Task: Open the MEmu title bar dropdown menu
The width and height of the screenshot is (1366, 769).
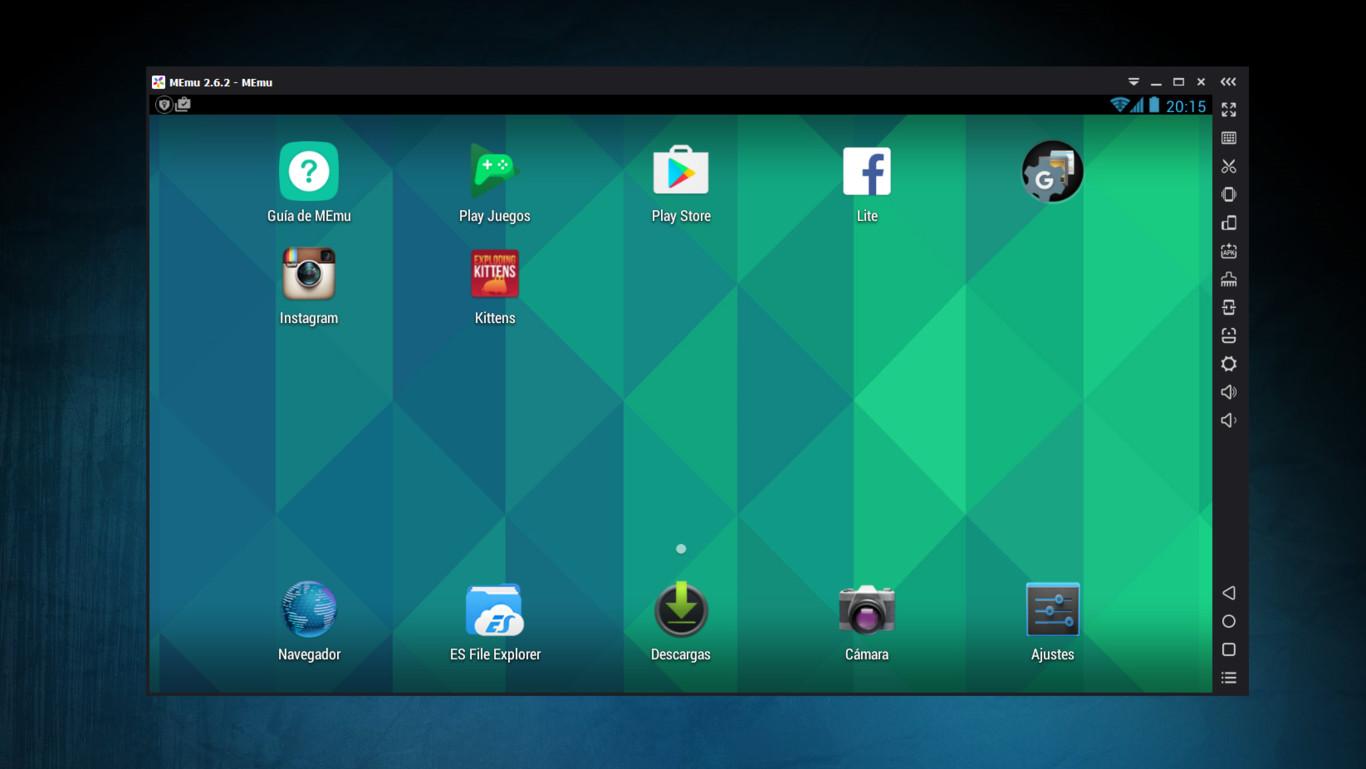Action: [x=1133, y=82]
